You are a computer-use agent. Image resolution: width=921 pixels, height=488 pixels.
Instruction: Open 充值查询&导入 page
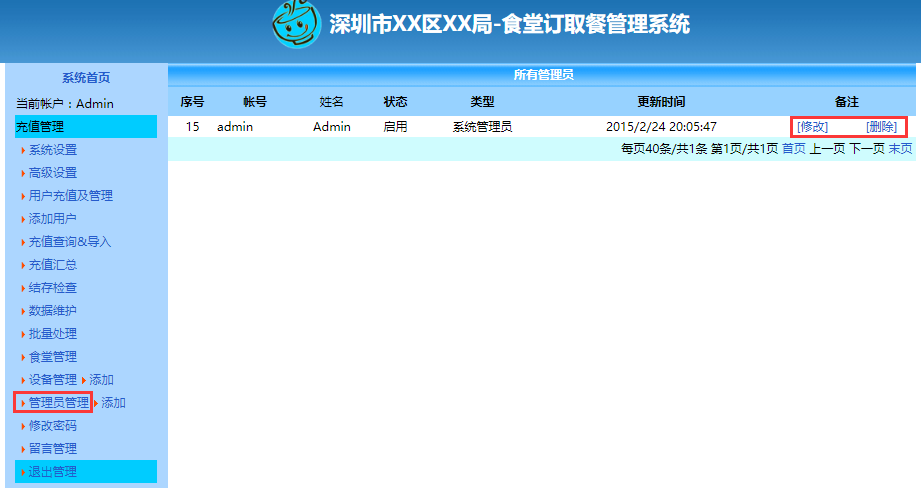(x=70, y=241)
